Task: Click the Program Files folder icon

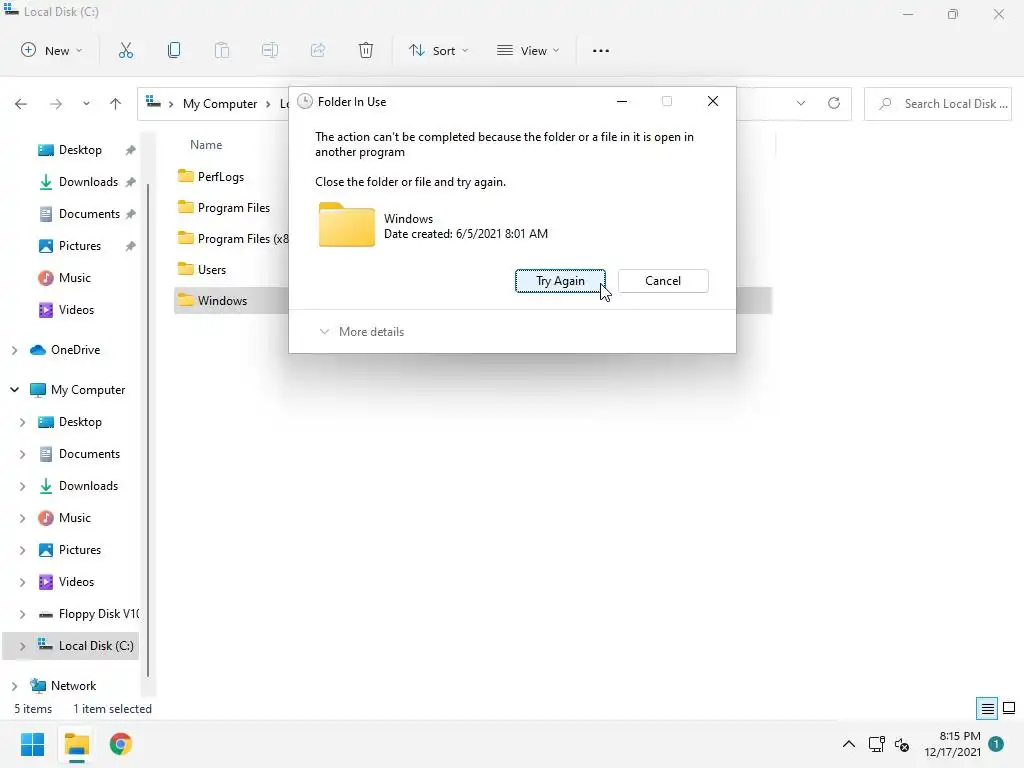Action: (x=186, y=208)
